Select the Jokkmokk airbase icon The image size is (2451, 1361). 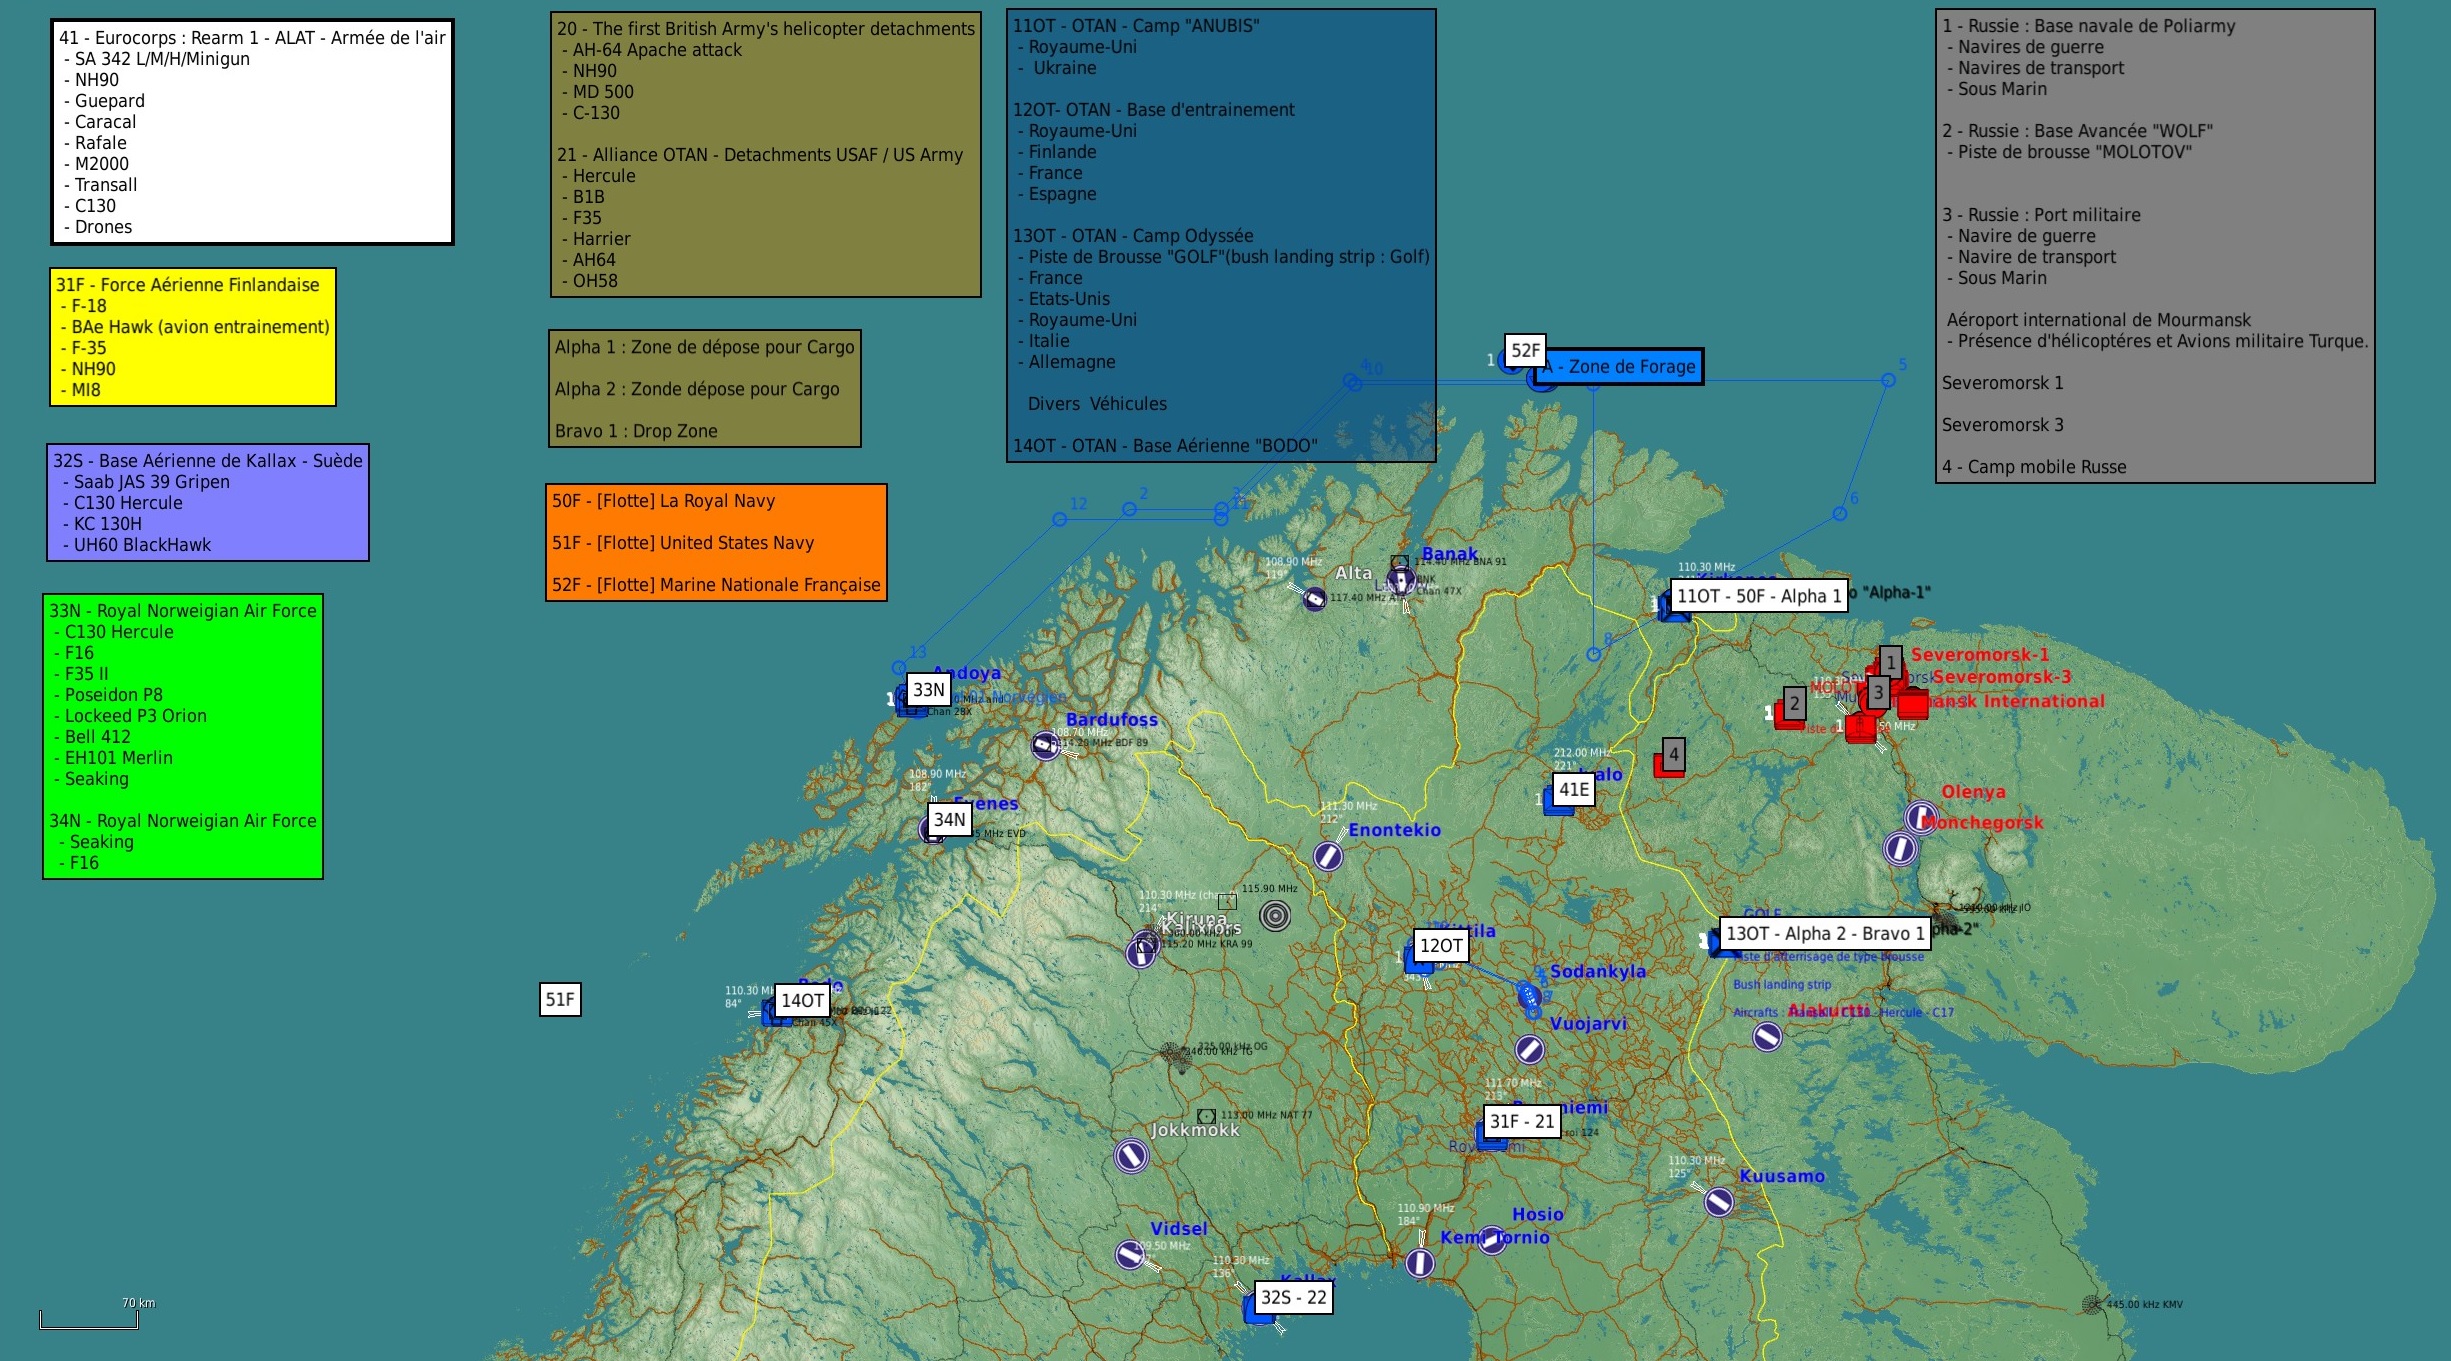pyautogui.click(x=1131, y=1156)
